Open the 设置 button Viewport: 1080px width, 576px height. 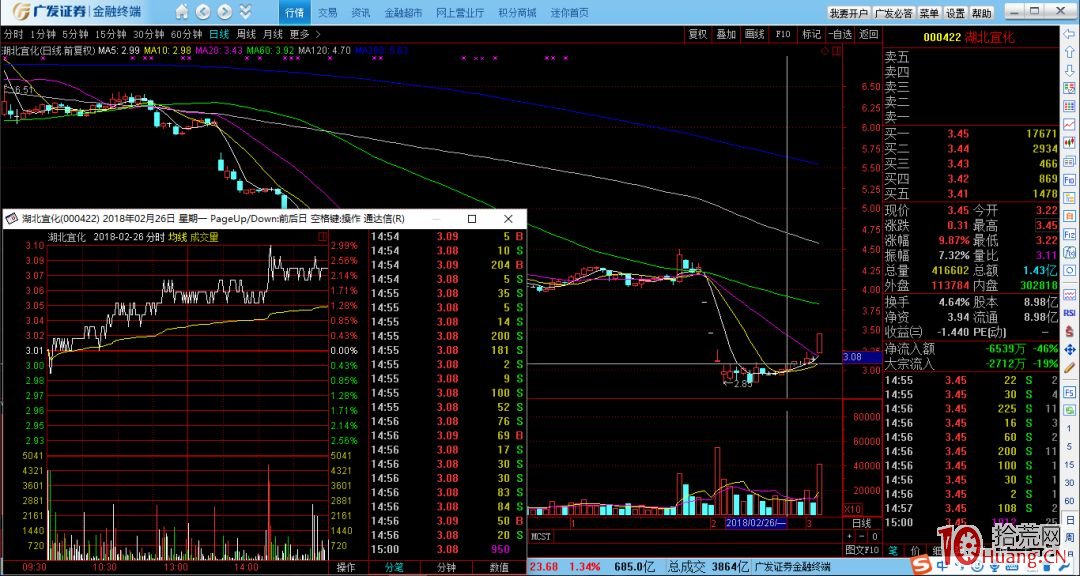coord(955,13)
